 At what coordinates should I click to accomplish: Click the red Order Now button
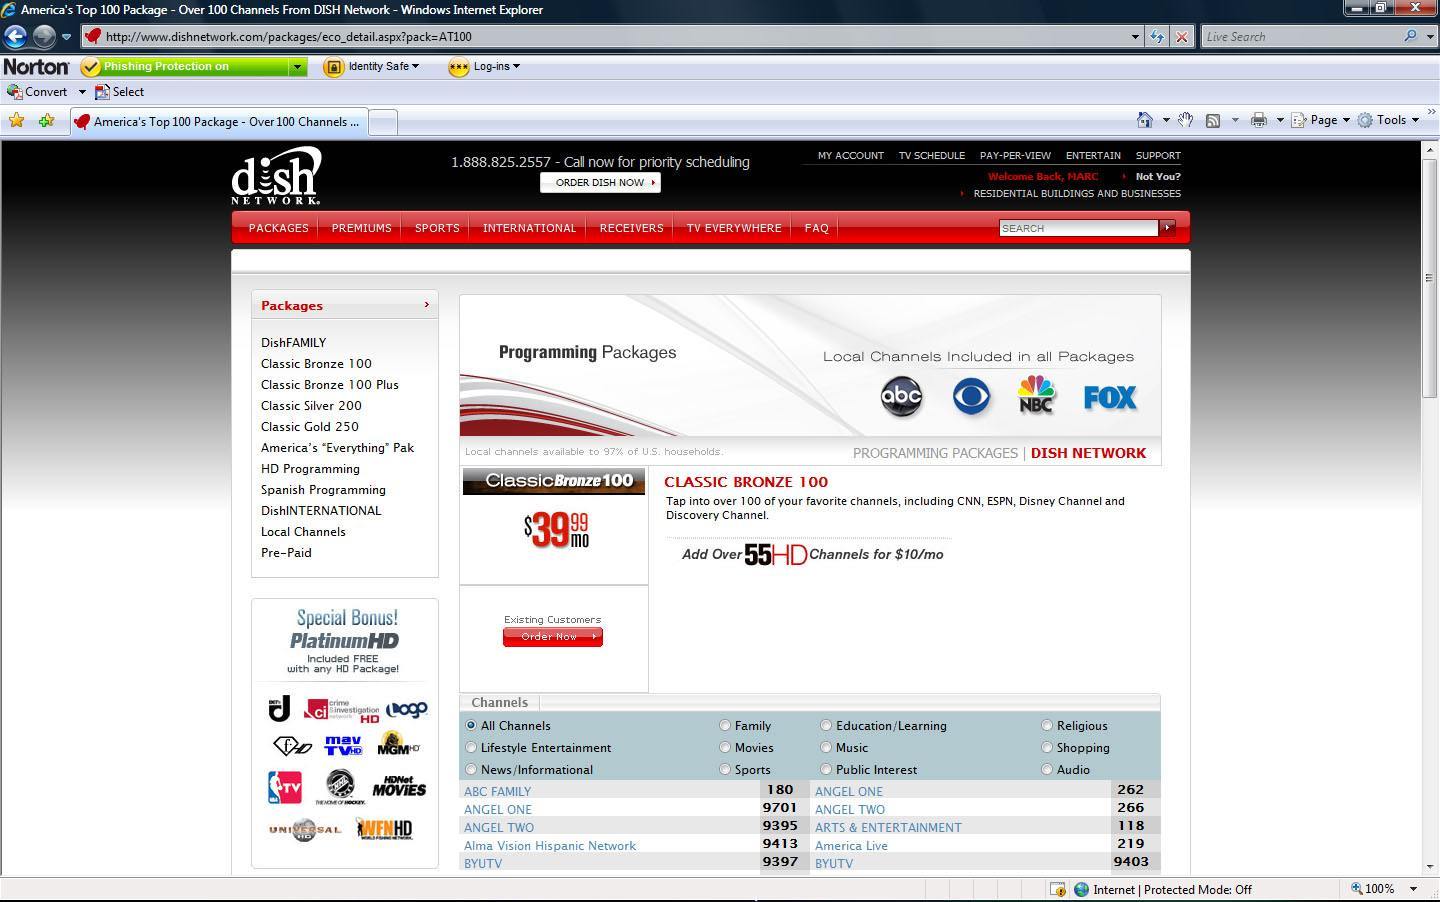[x=553, y=637]
